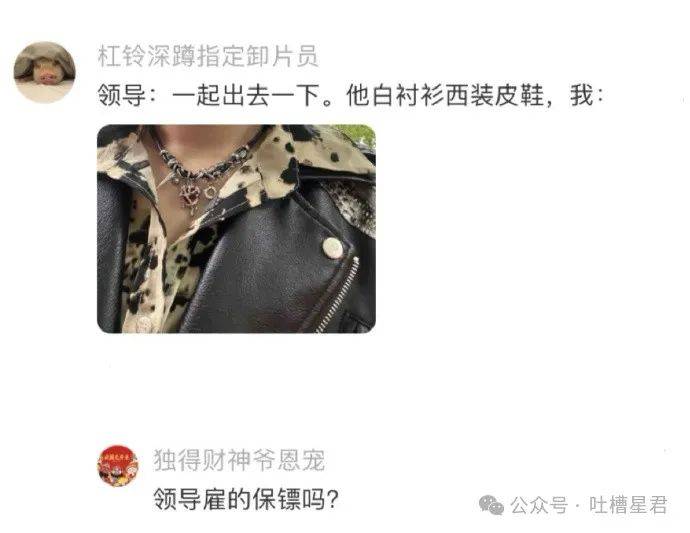Select the reply text 领导雇的保镖吗?
The height and width of the screenshot is (533, 690).
tap(246, 500)
